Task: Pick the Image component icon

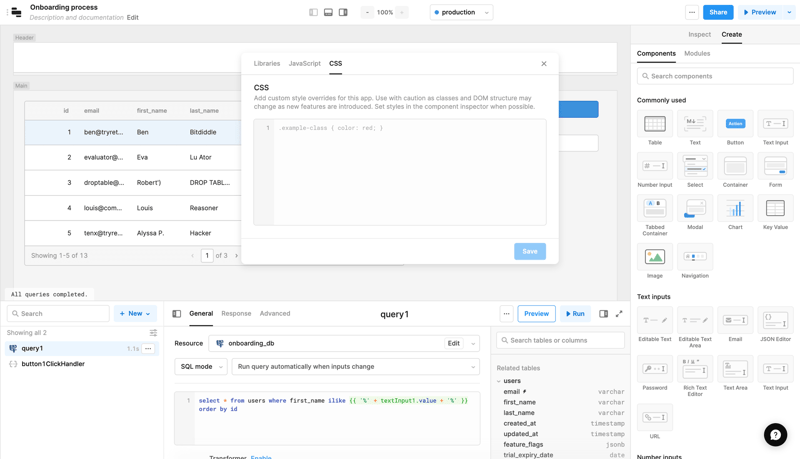Action: coord(655,257)
